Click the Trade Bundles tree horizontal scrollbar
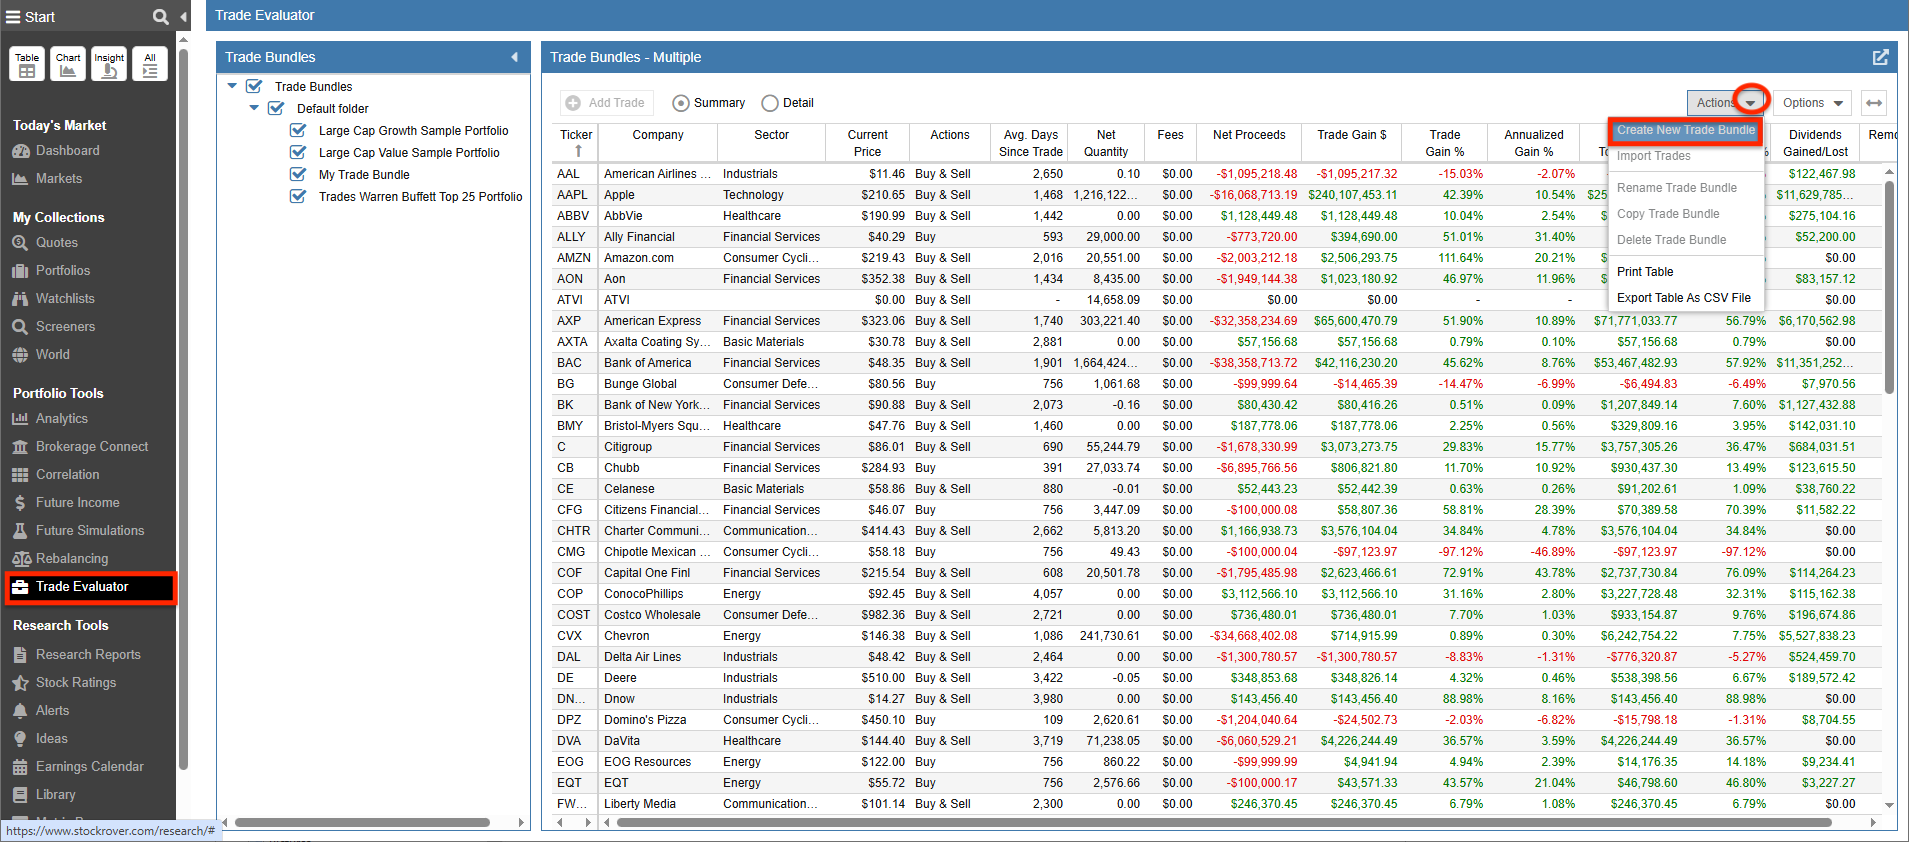Image resolution: width=1913 pixels, height=842 pixels. 362,823
